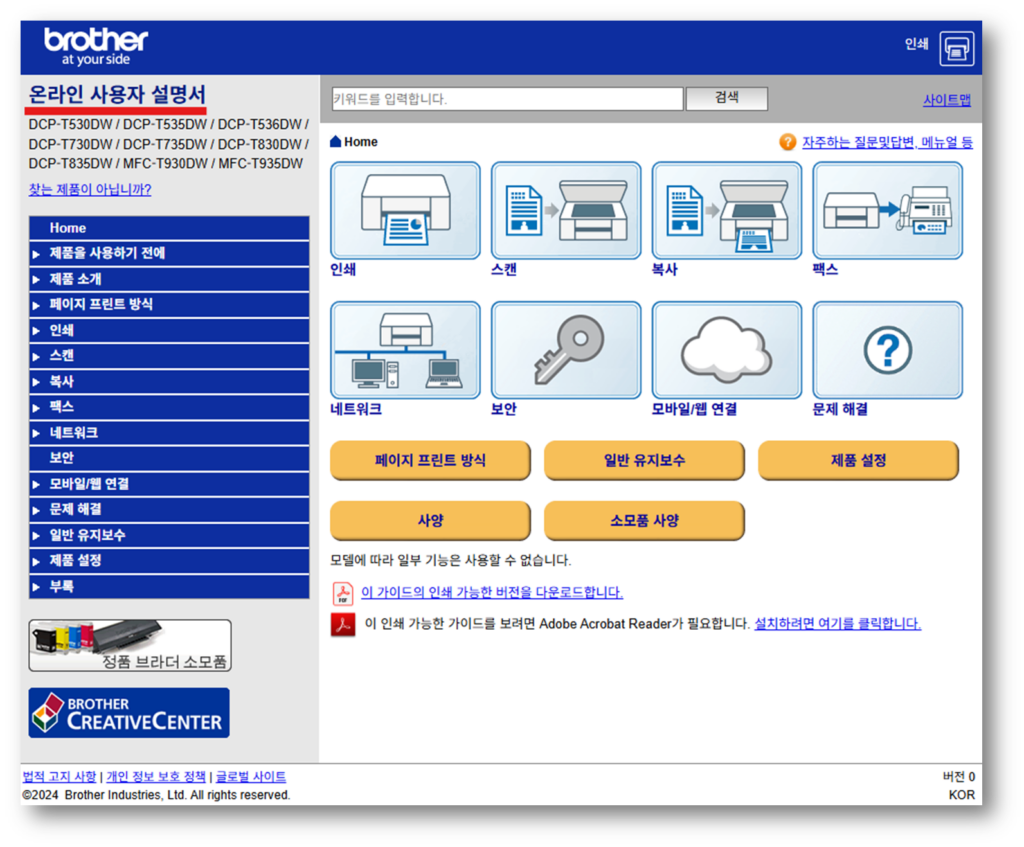Open the 모바일/웹 연결 cloud tile icon
Viewport: 1024px width, 847px height.
pos(726,350)
